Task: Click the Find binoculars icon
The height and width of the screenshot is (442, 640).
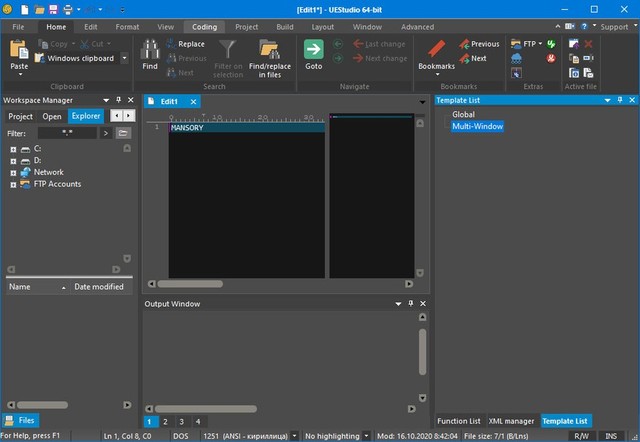Action: [150, 50]
